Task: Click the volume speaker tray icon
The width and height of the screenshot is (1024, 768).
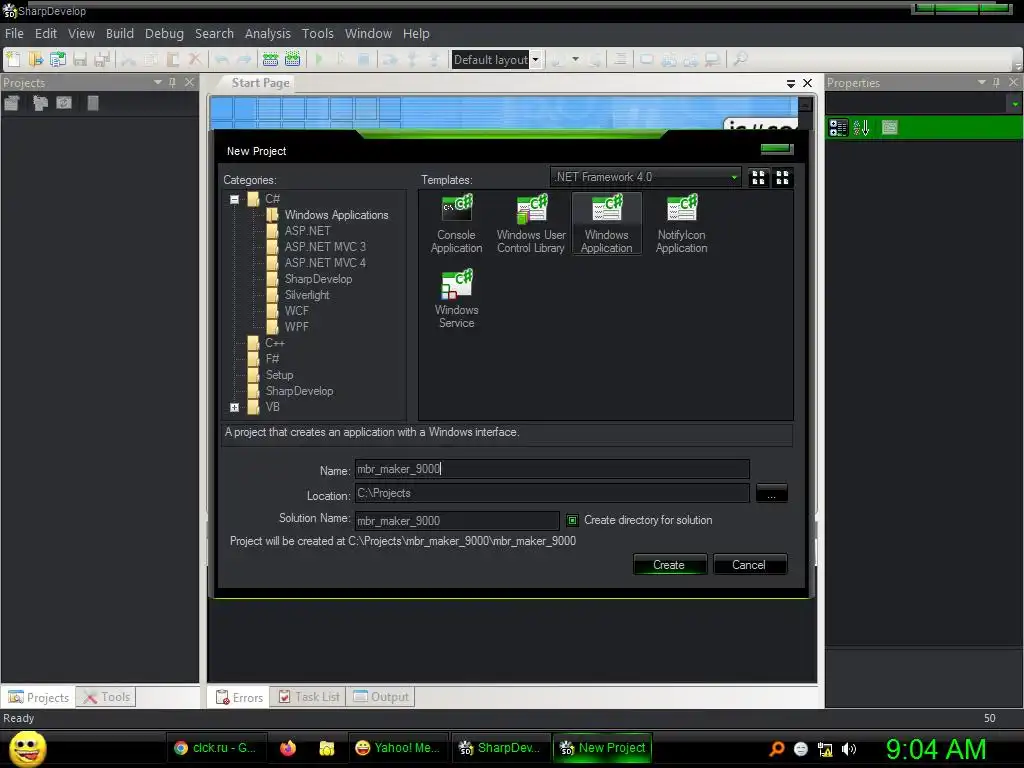Action: click(x=848, y=750)
